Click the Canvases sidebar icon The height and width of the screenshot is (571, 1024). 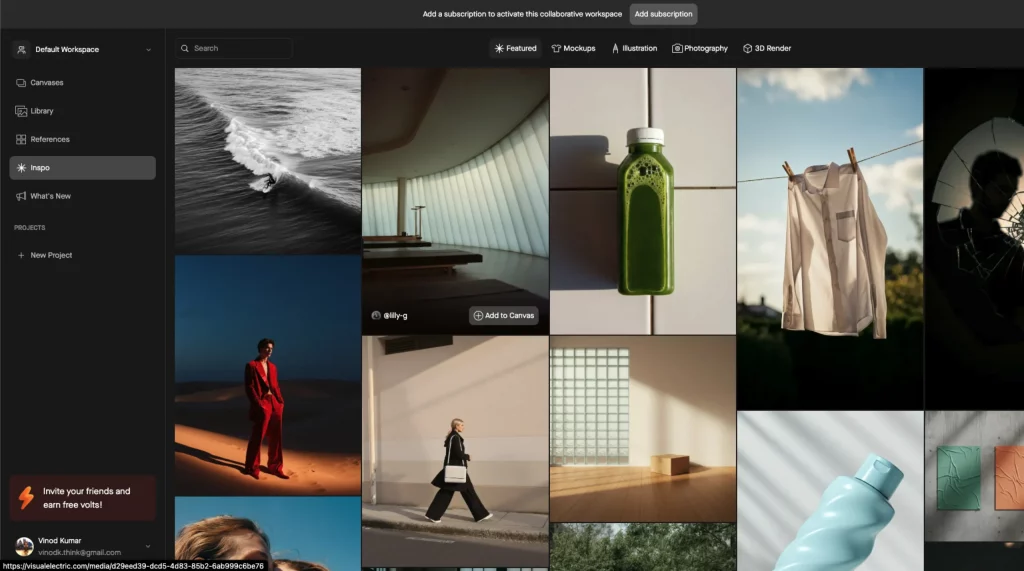21,83
